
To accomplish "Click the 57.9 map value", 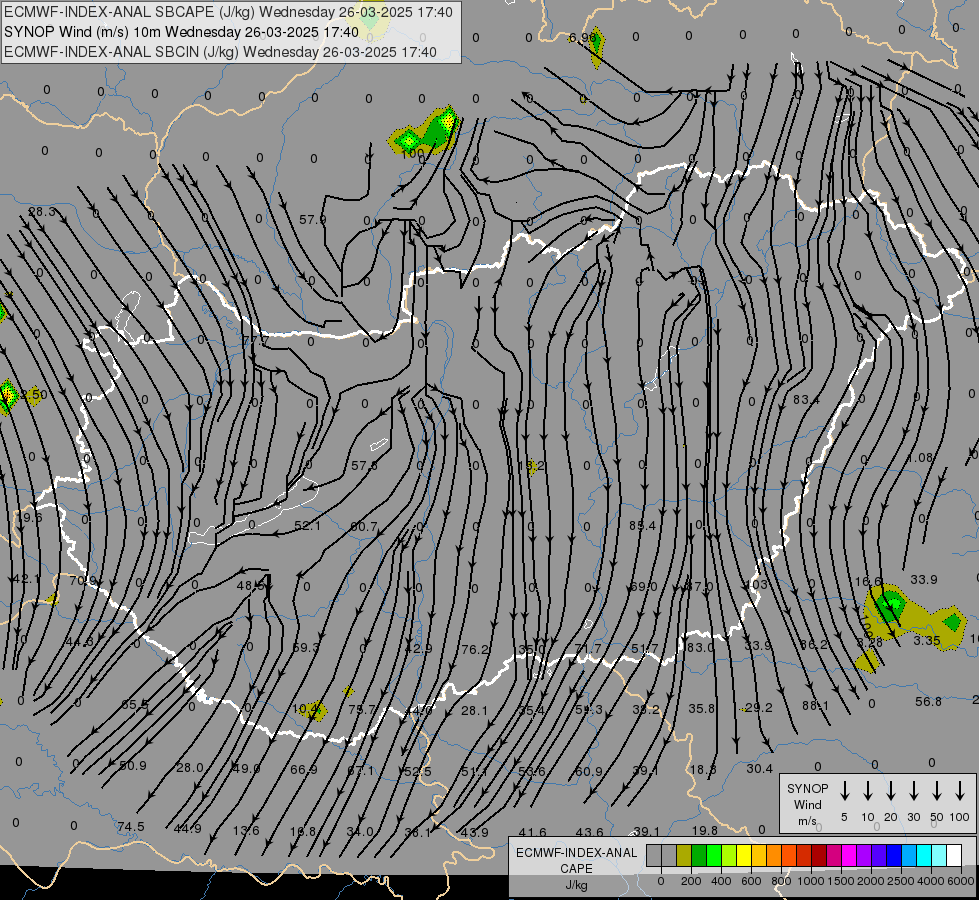I will coord(312,219).
